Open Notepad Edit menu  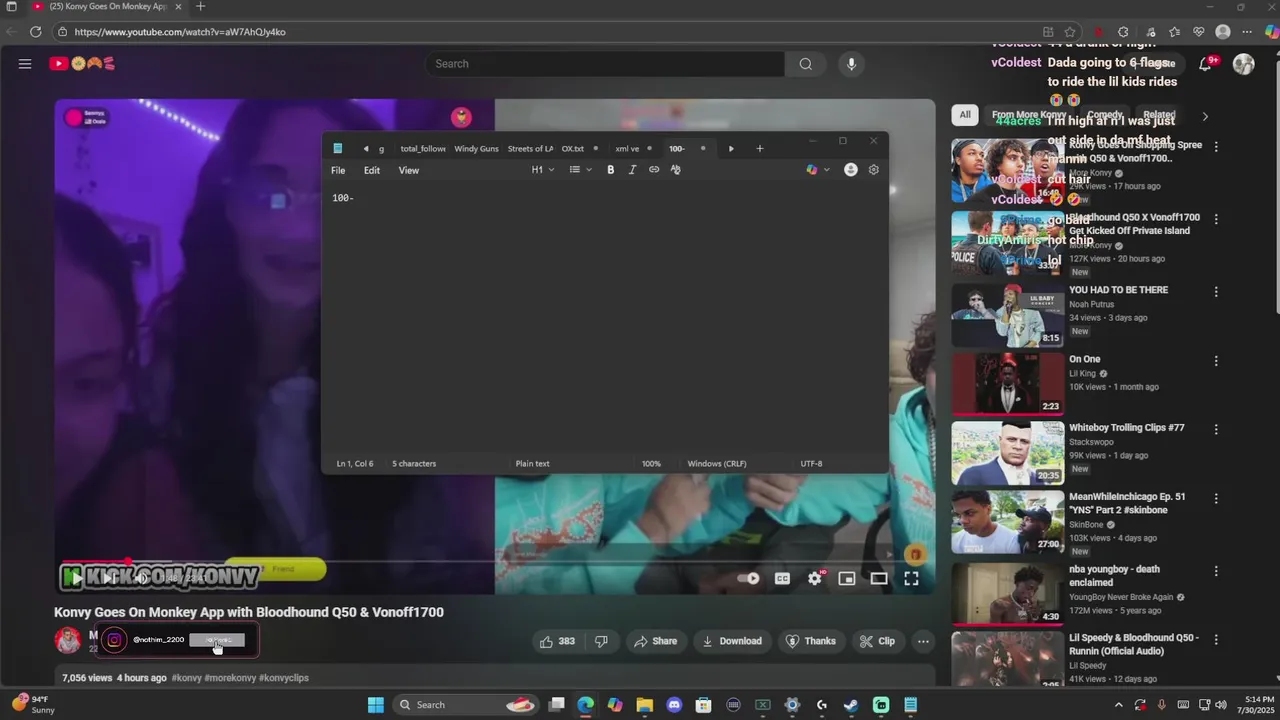click(372, 170)
